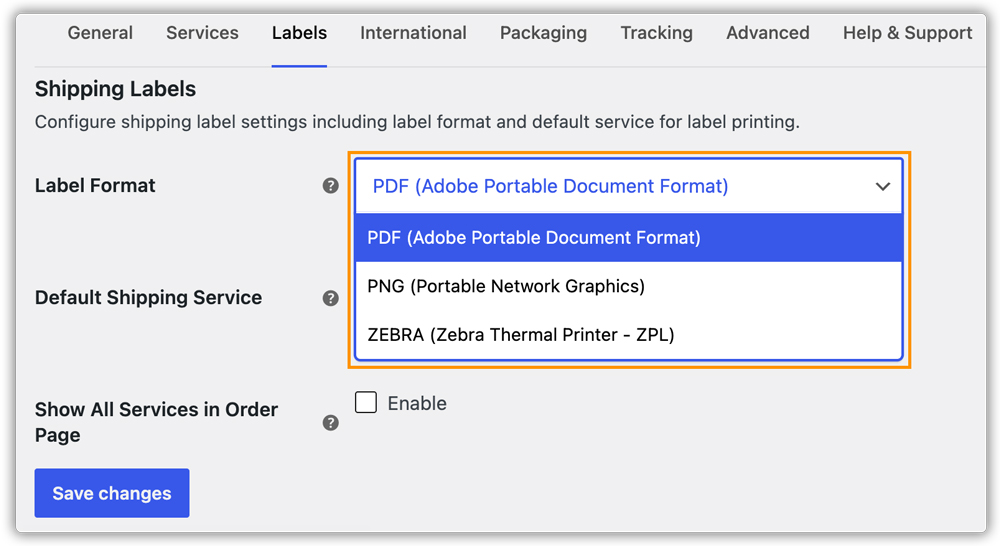
Task: Click the Shipping Labels heading
Action: [x=115, y=89]
